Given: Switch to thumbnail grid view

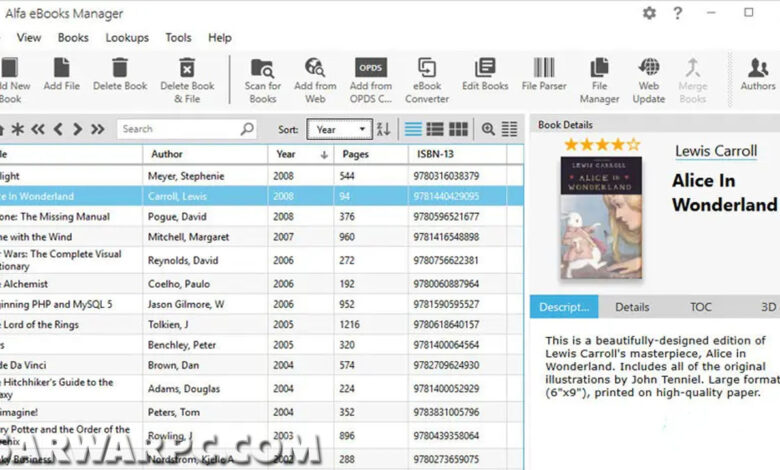Looking at the screenshot, I should point(458,129).
